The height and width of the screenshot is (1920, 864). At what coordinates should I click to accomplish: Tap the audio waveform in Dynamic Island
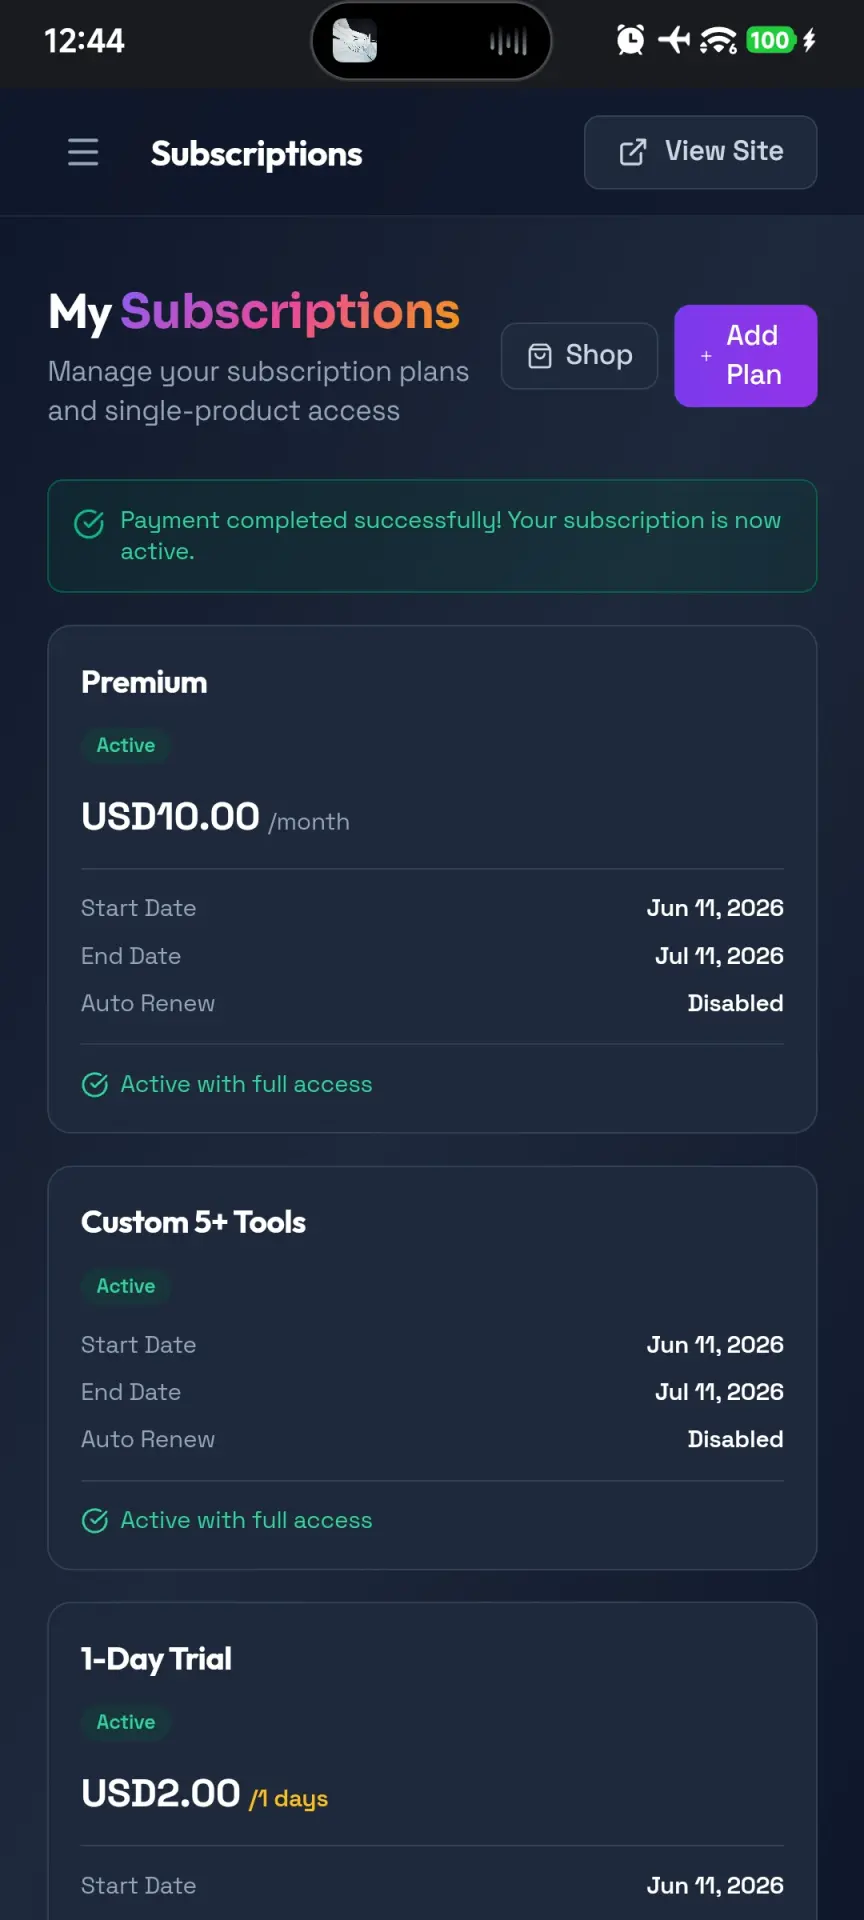(x=508, y=41)
